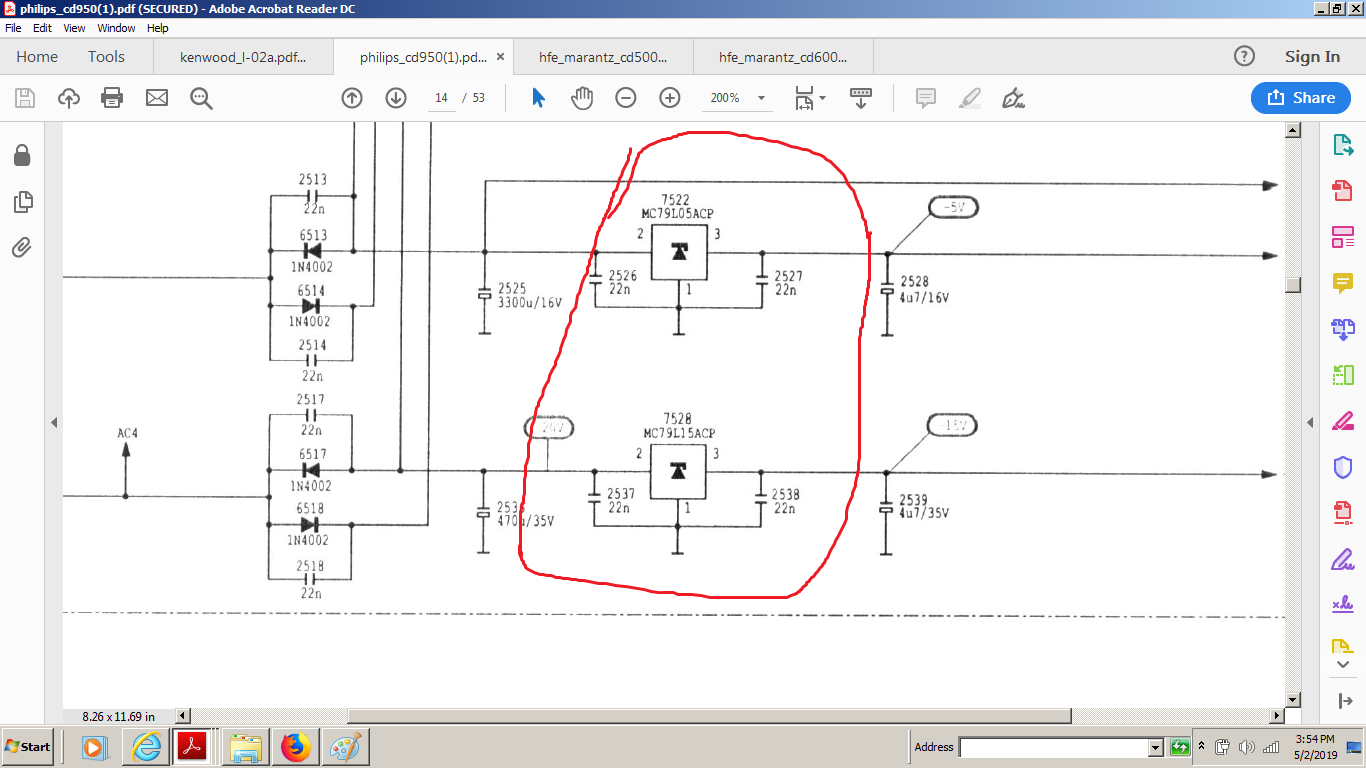Screen dimensions: 1366x768
Task: Open Internet Explorer from taskbar
Action: (x=147, y=747)
